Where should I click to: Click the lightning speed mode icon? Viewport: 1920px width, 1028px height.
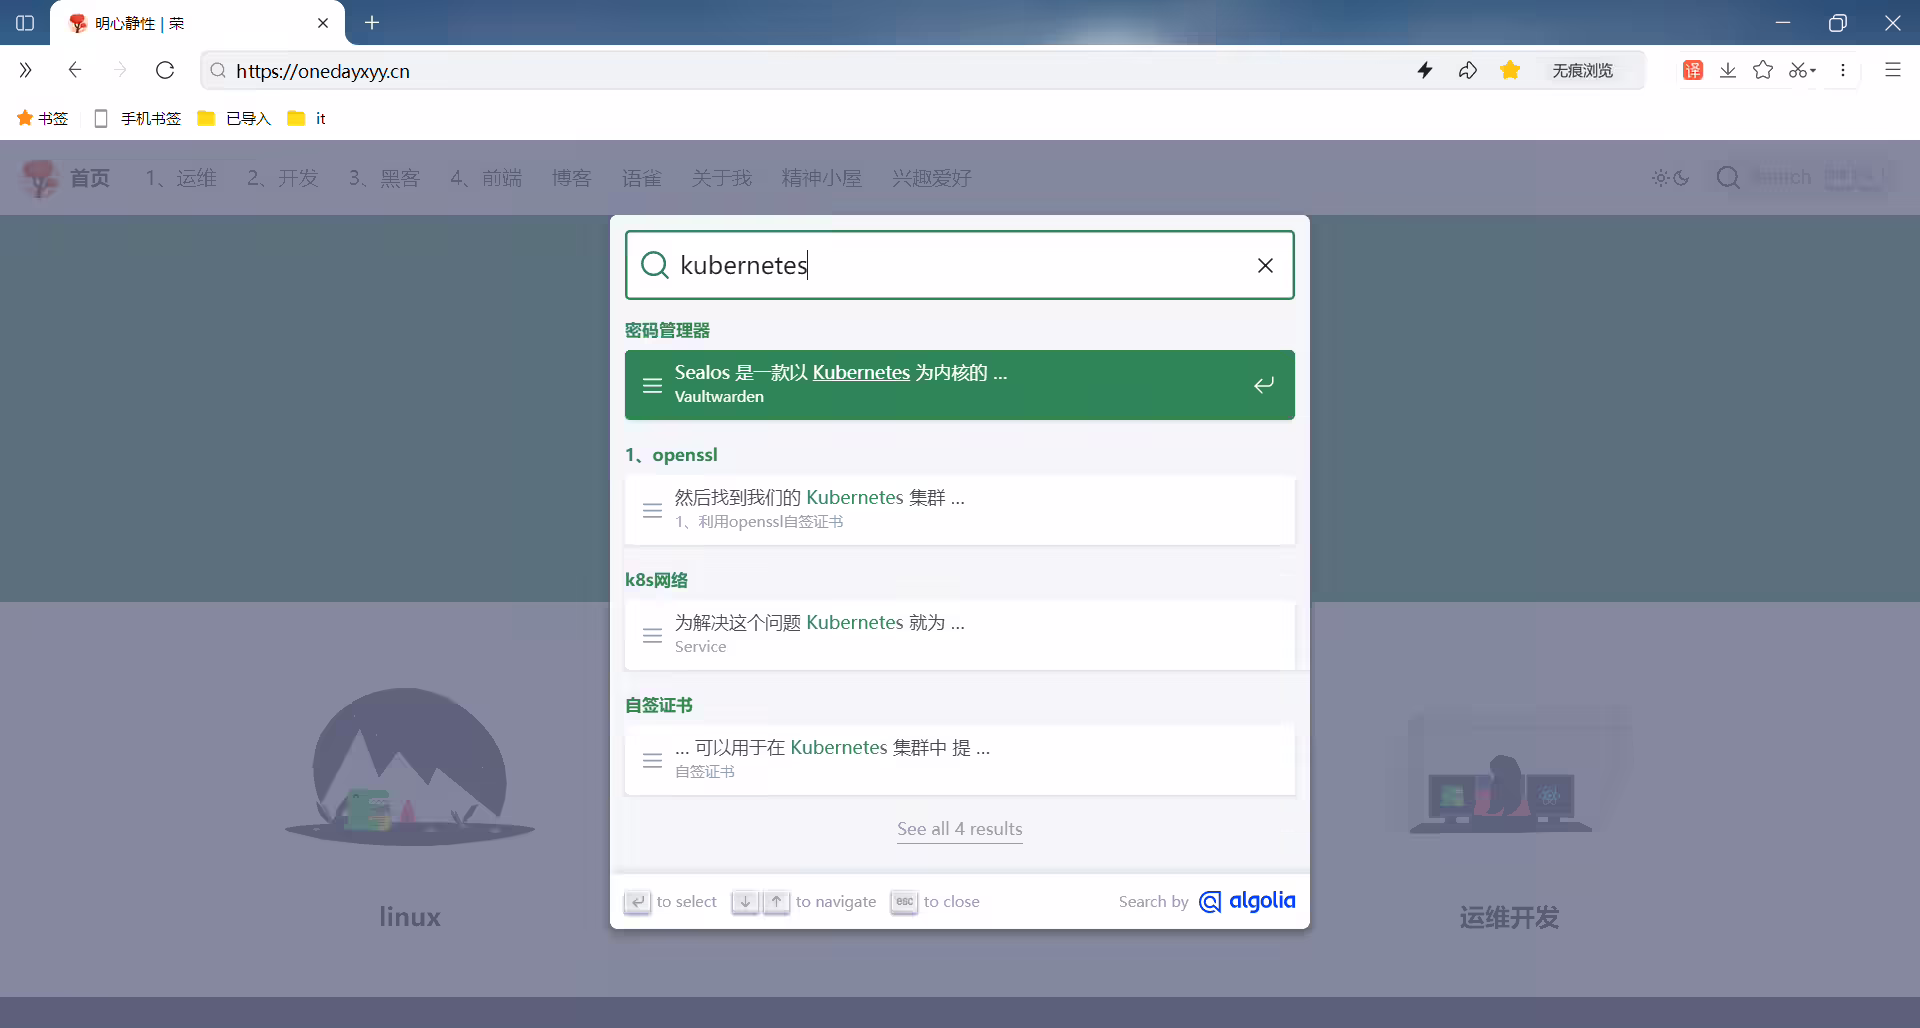[1425, 70]
